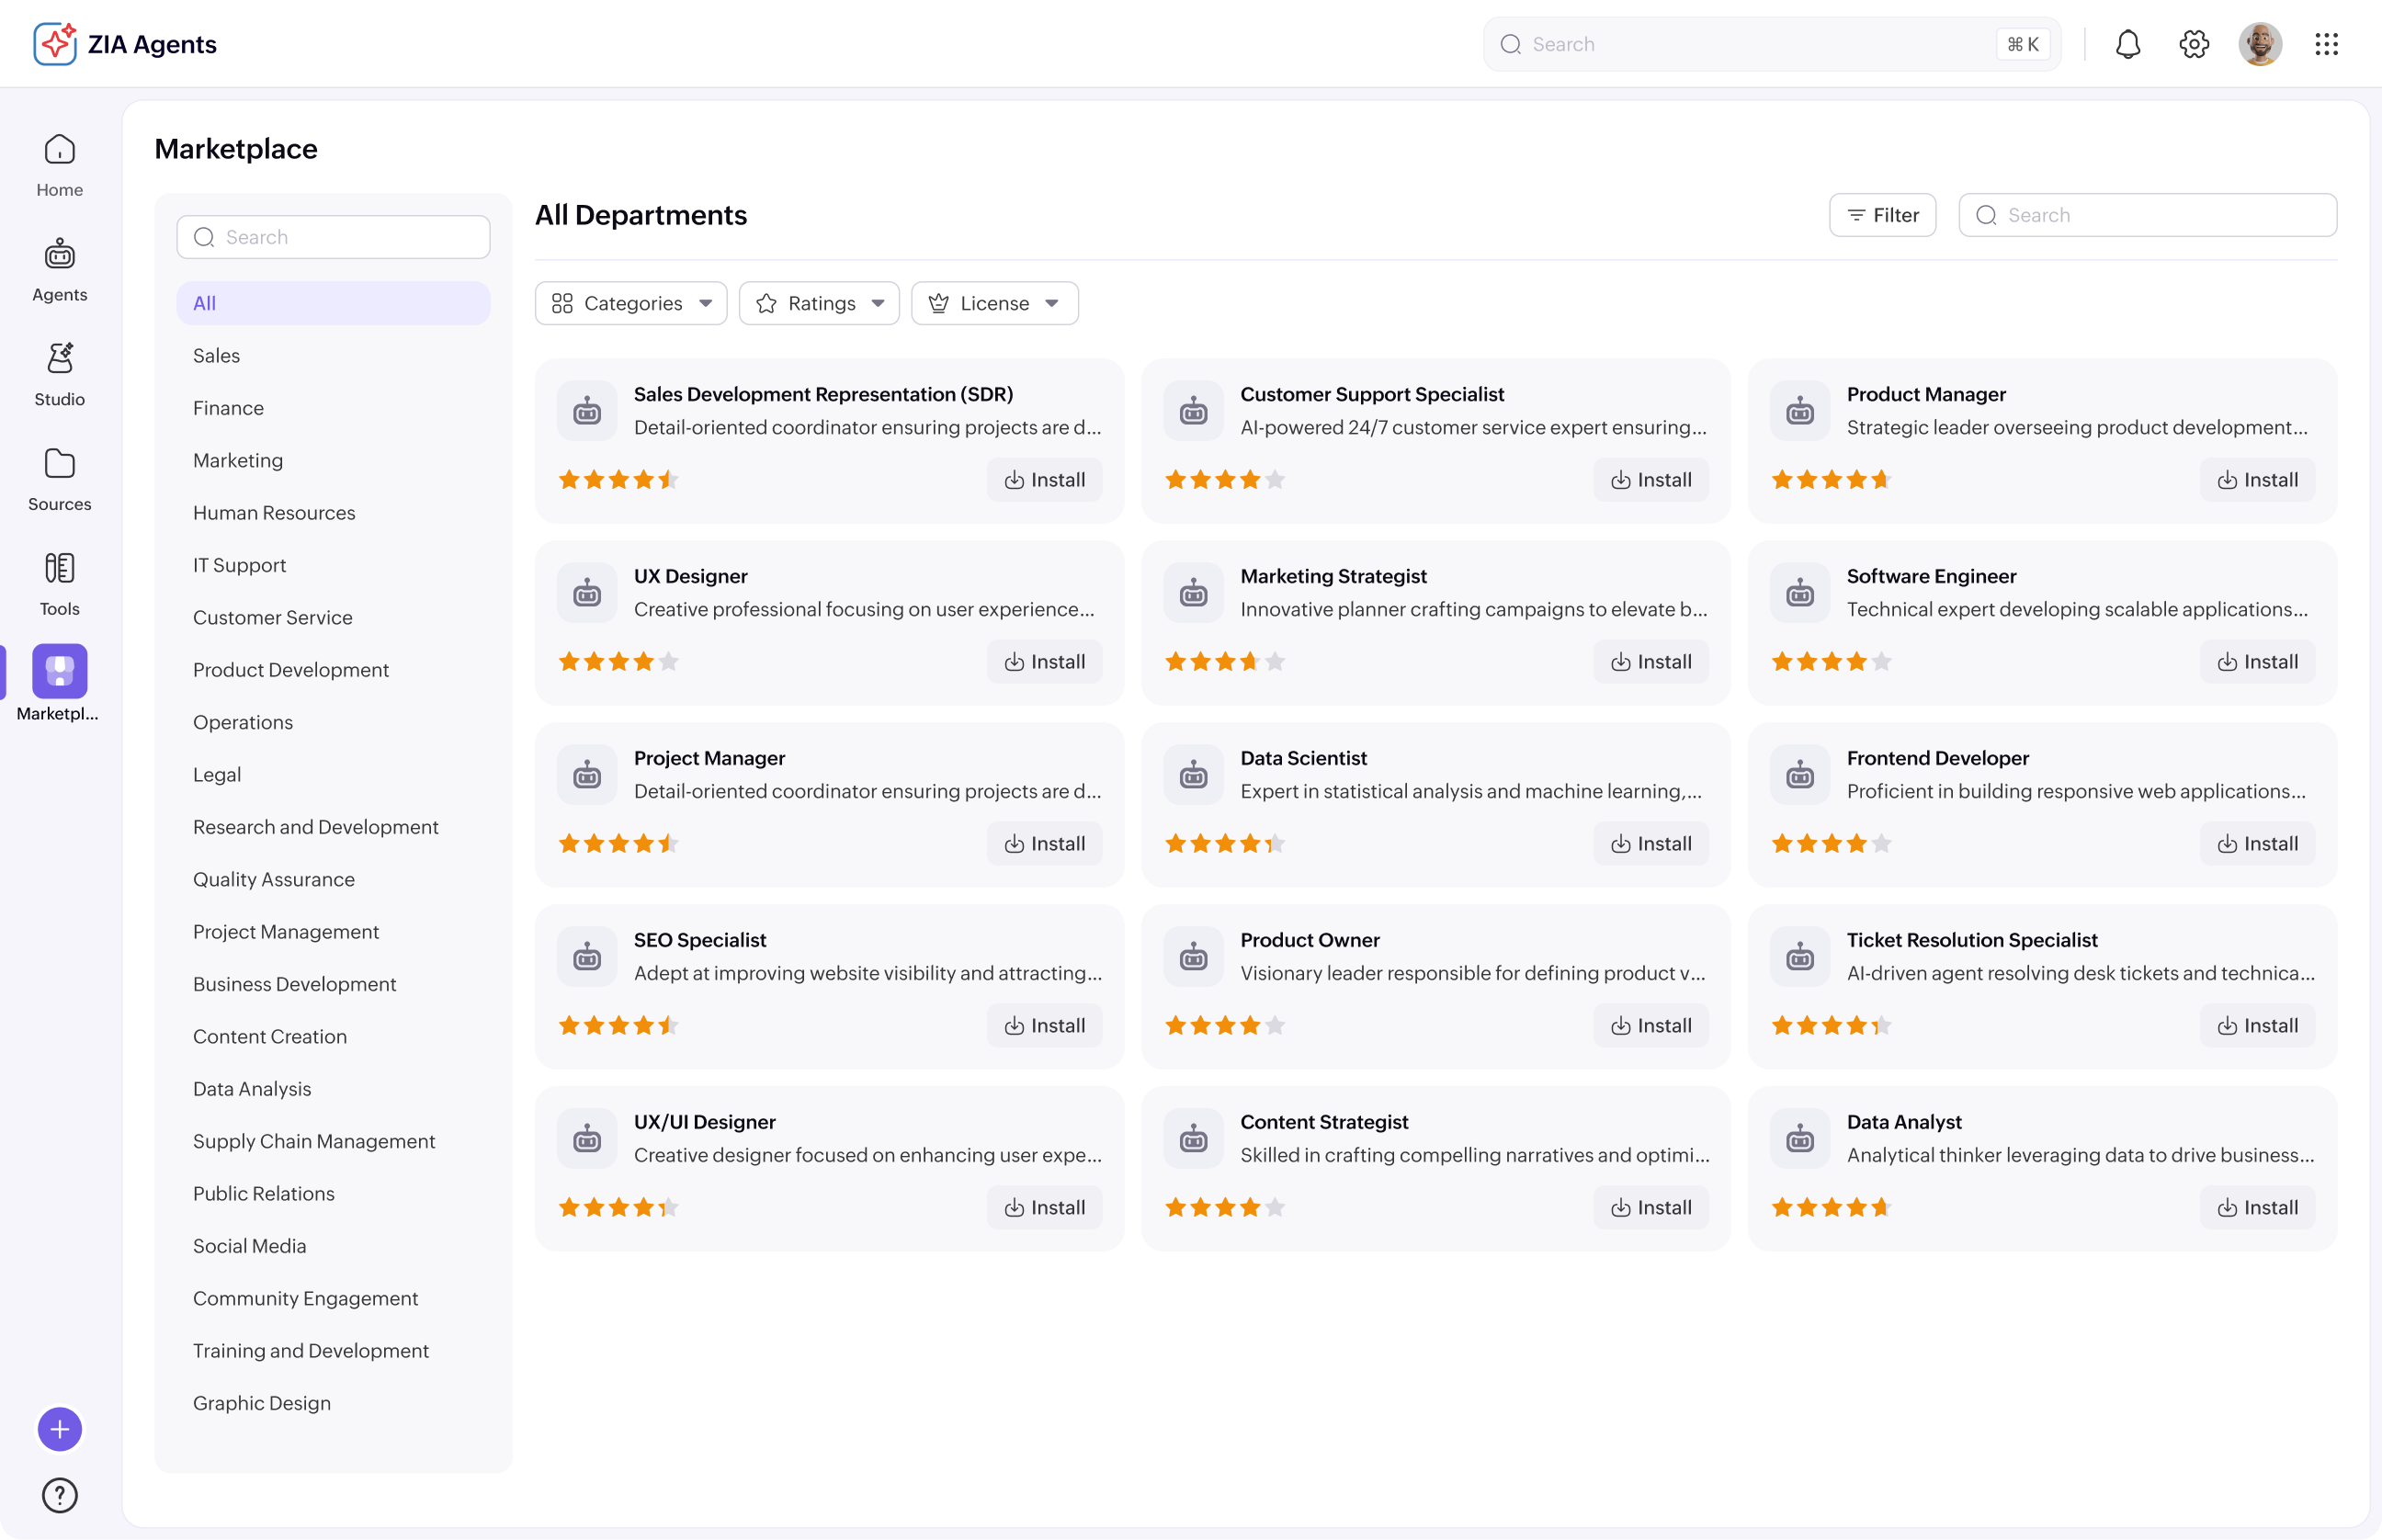This screenshot has width=2382, height=1540.
Task: Install the UX Designer agent
Action: coord(1044,662)
